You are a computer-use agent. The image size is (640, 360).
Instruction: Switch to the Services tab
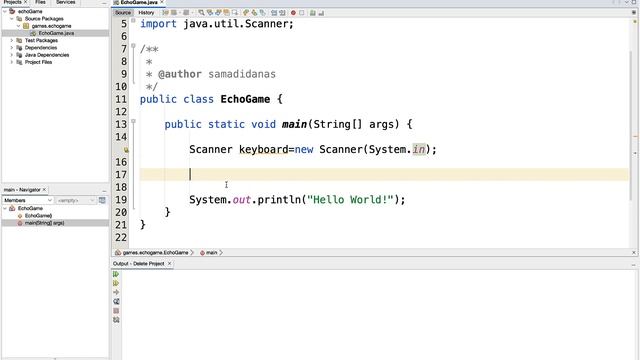(x=65, y=2)
